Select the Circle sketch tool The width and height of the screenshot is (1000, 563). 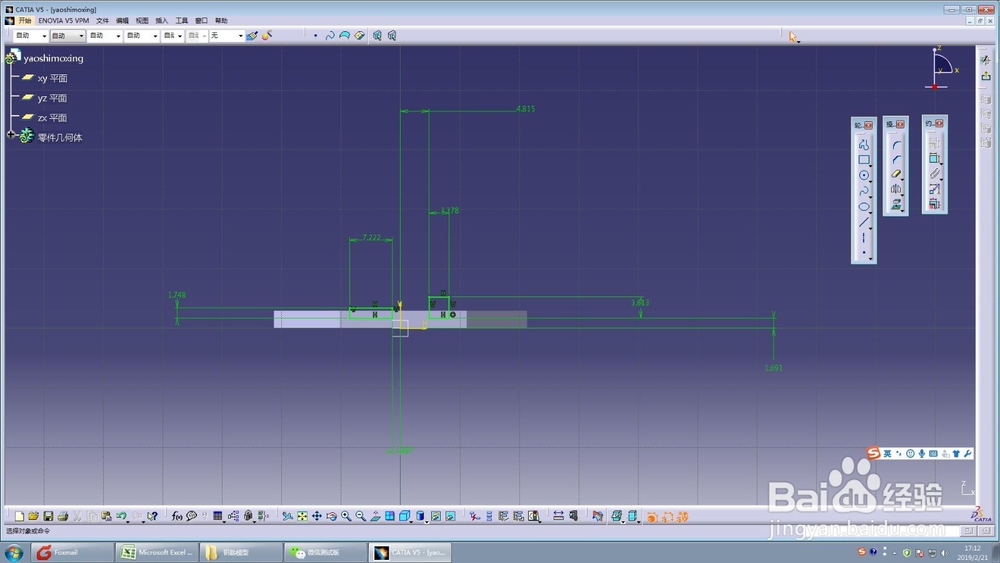pos(864,175)
